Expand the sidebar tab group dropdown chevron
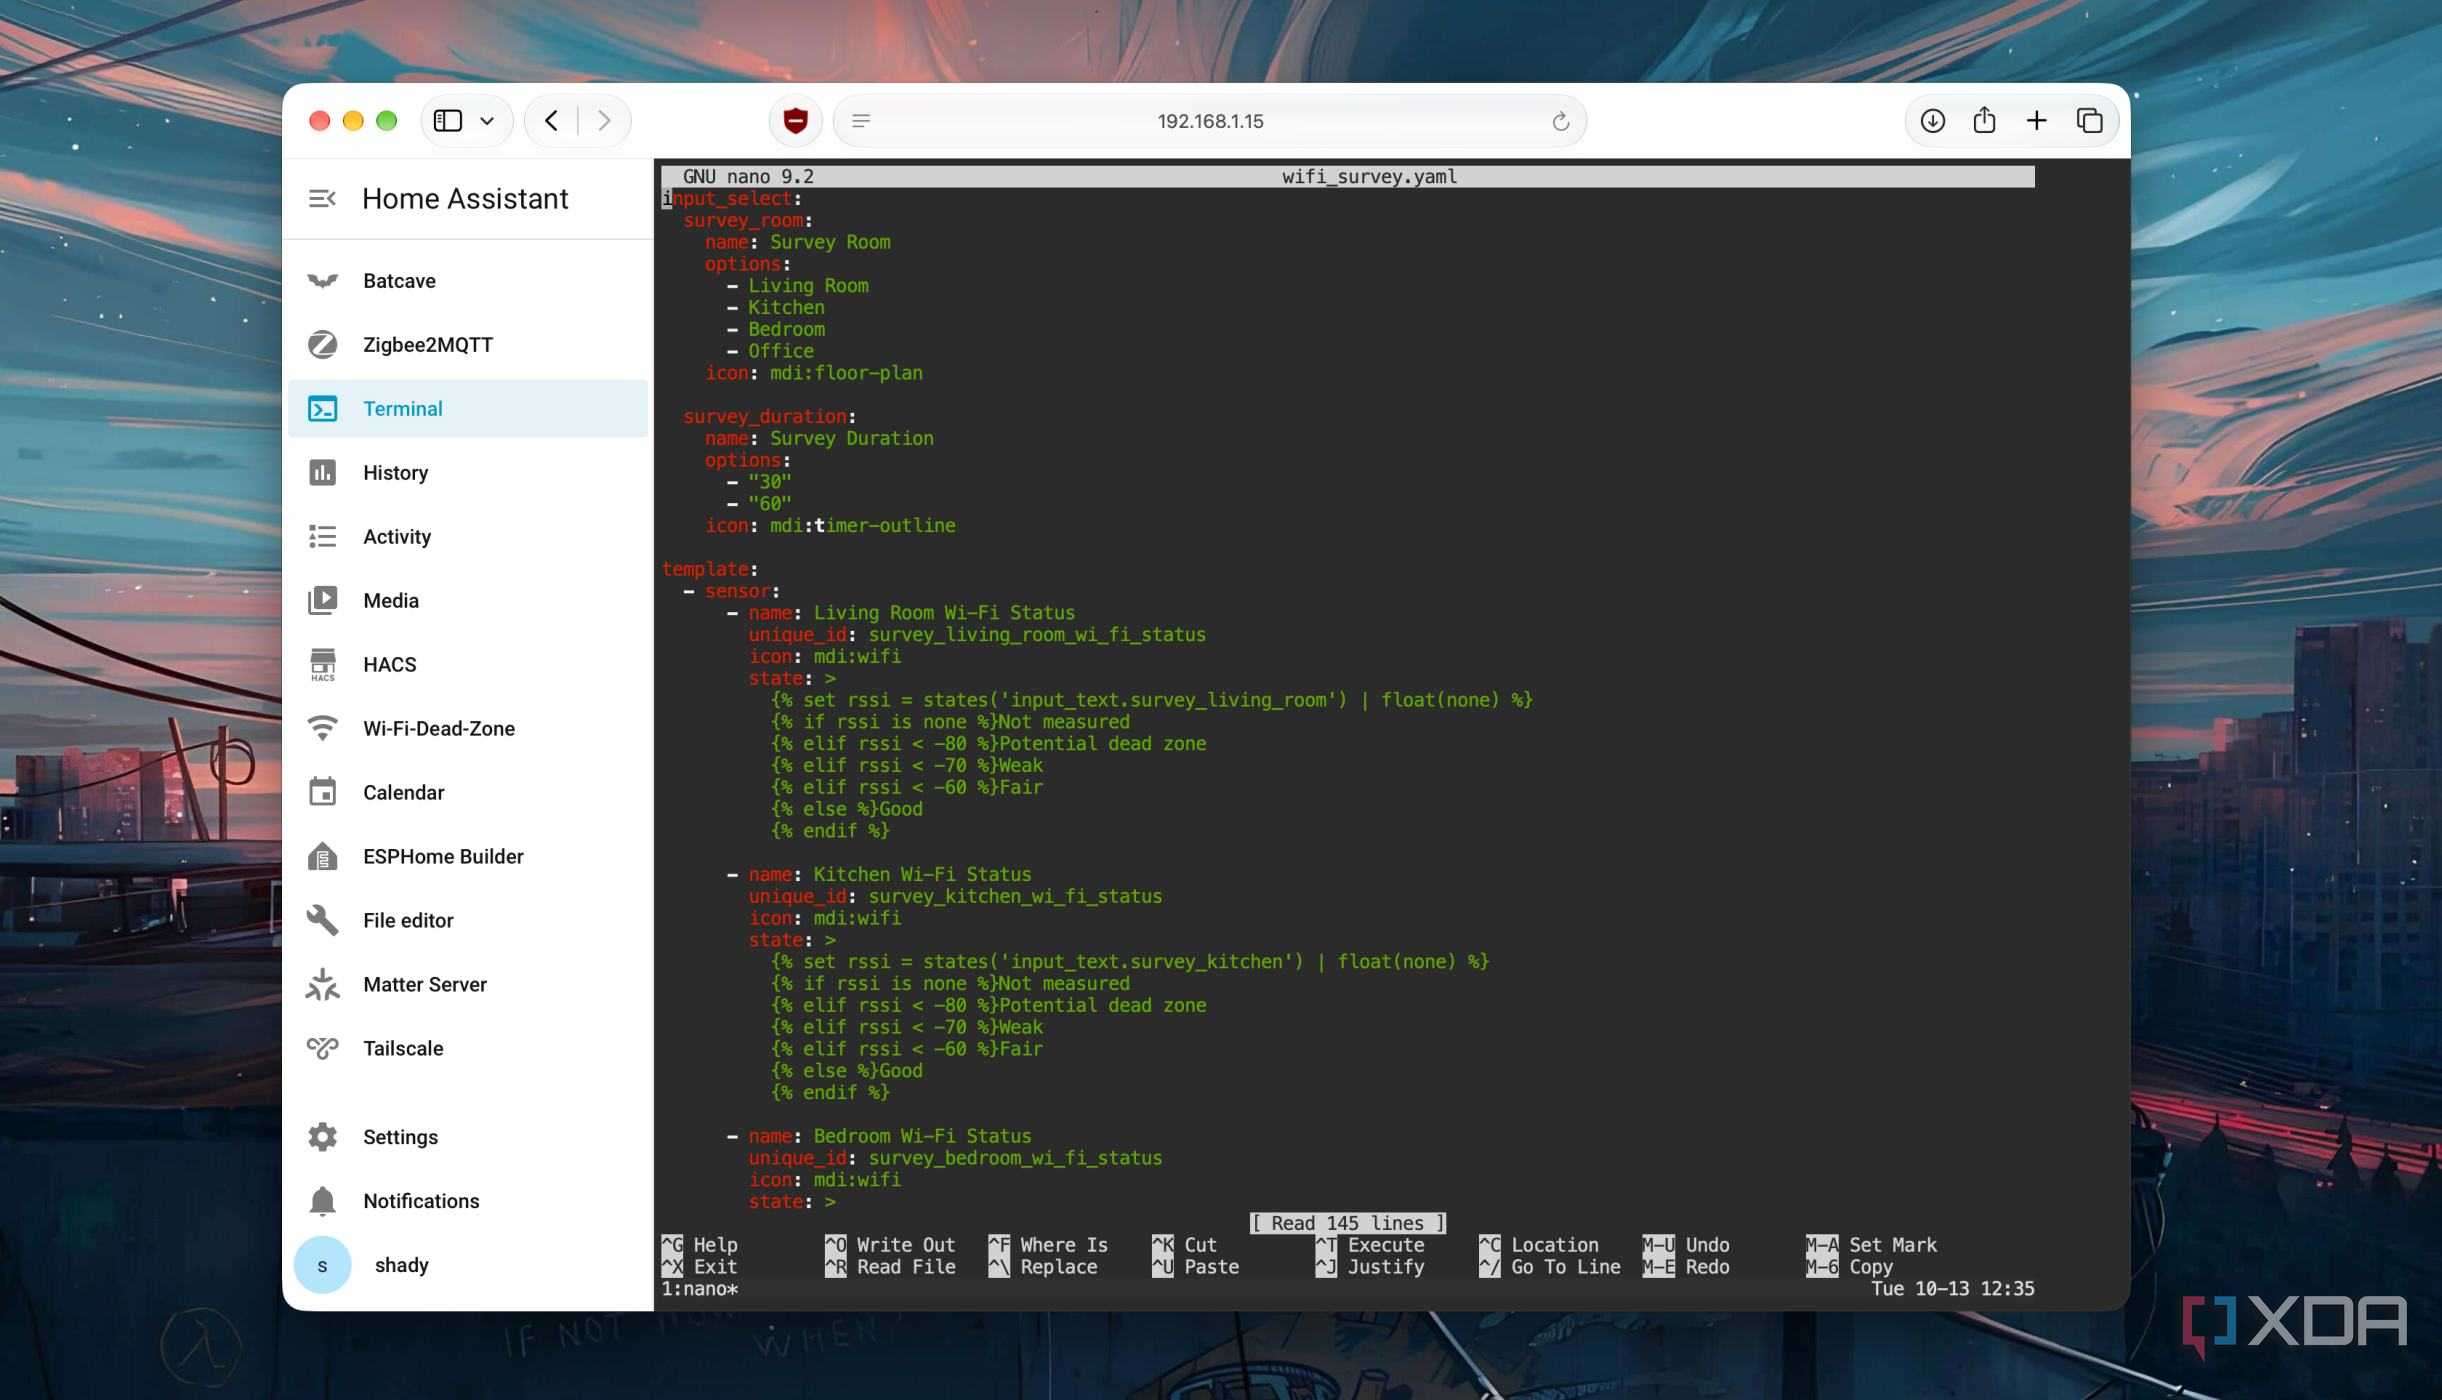This screenshot has width=2442, height=1400. (x=487, y=121)
